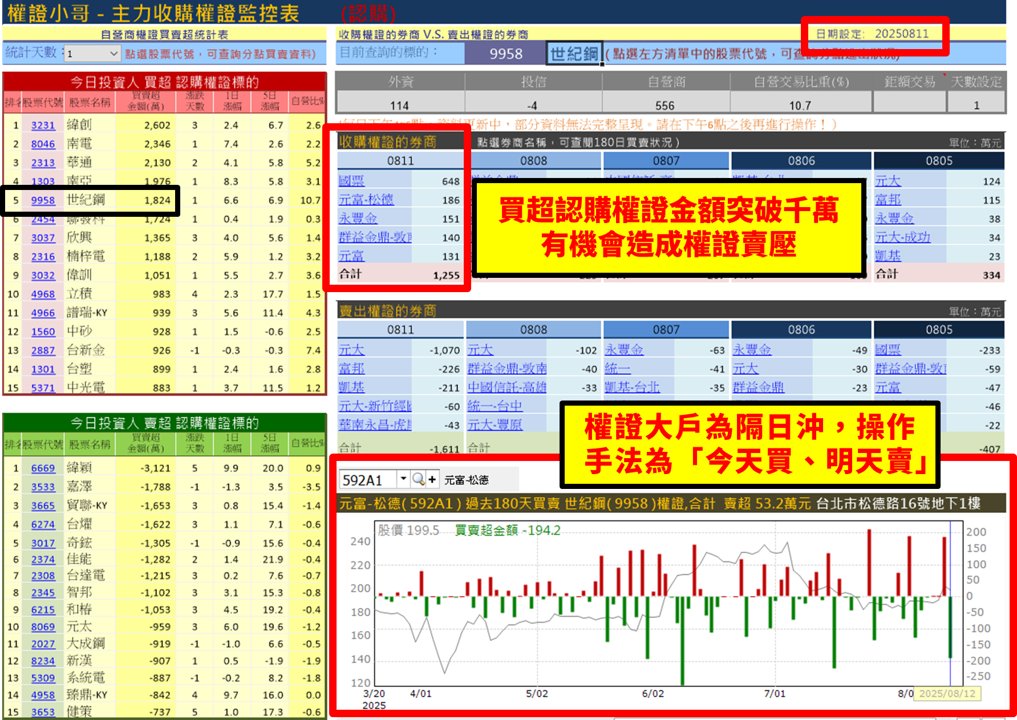Select stock code 4966 譜瑞-KY
Viewport: 1017px width, 720px height.
point(43,313)
